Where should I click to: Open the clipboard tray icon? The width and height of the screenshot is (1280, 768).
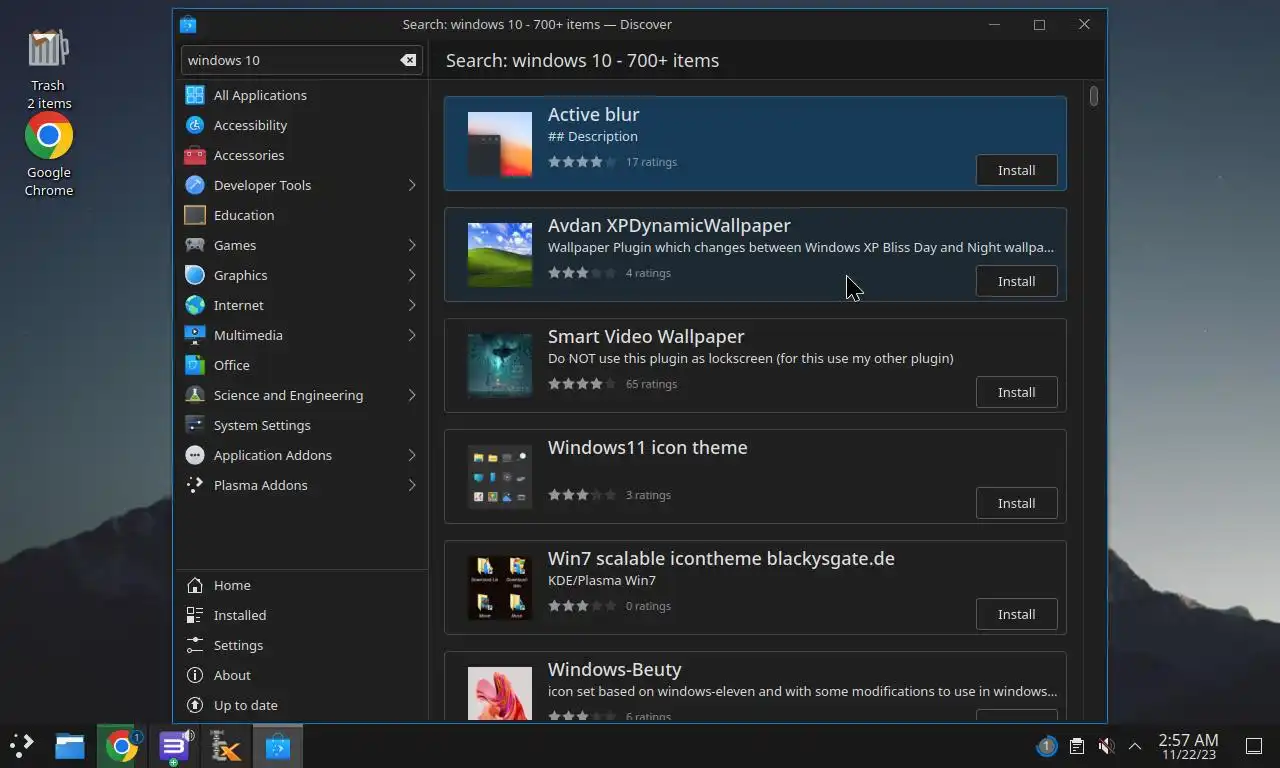click(x=1077, y=746)
